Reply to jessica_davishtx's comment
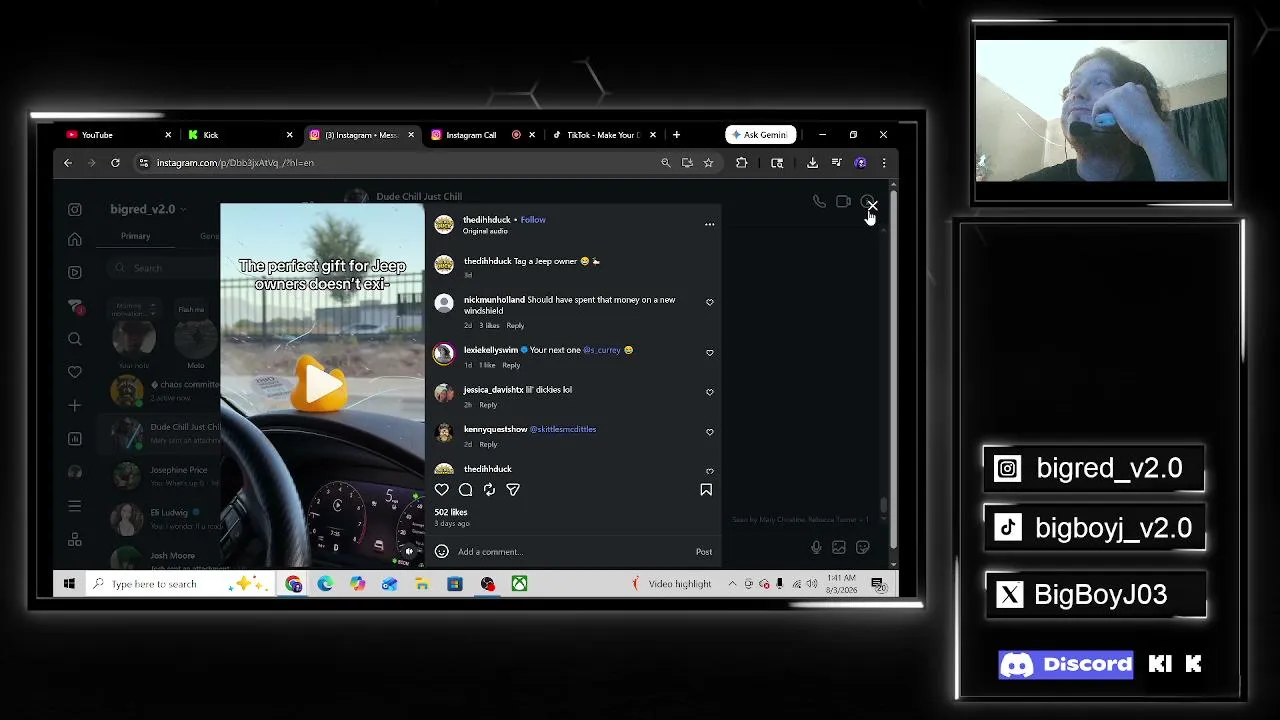The height and width of the screenshot is (720, 1280). (488, 405)
